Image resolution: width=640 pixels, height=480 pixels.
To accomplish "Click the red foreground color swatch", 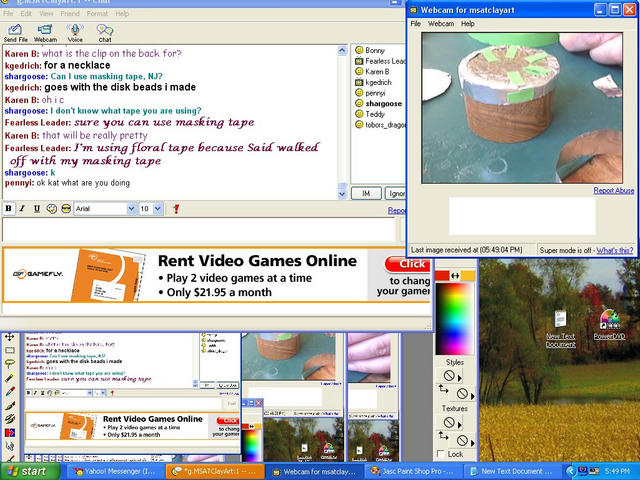I will [442, 276].
